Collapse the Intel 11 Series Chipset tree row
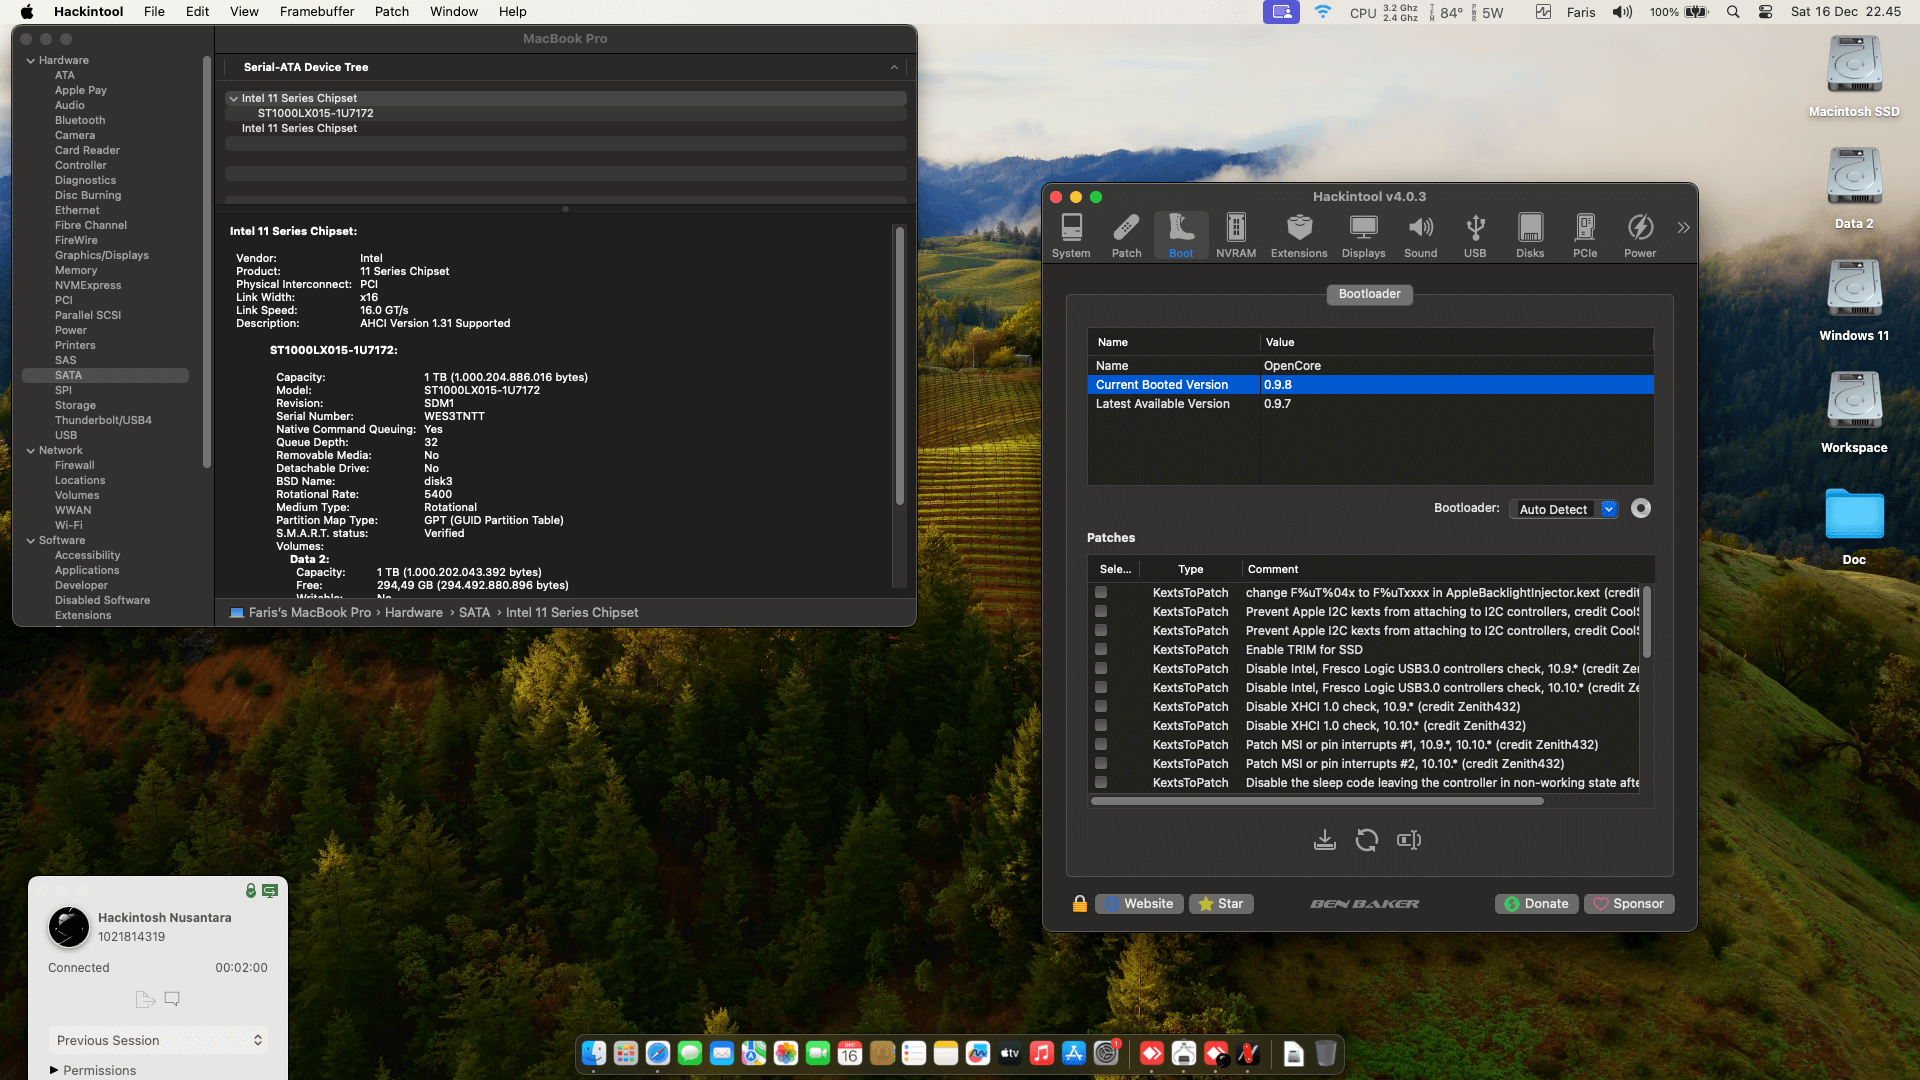 tap(233, 98)
